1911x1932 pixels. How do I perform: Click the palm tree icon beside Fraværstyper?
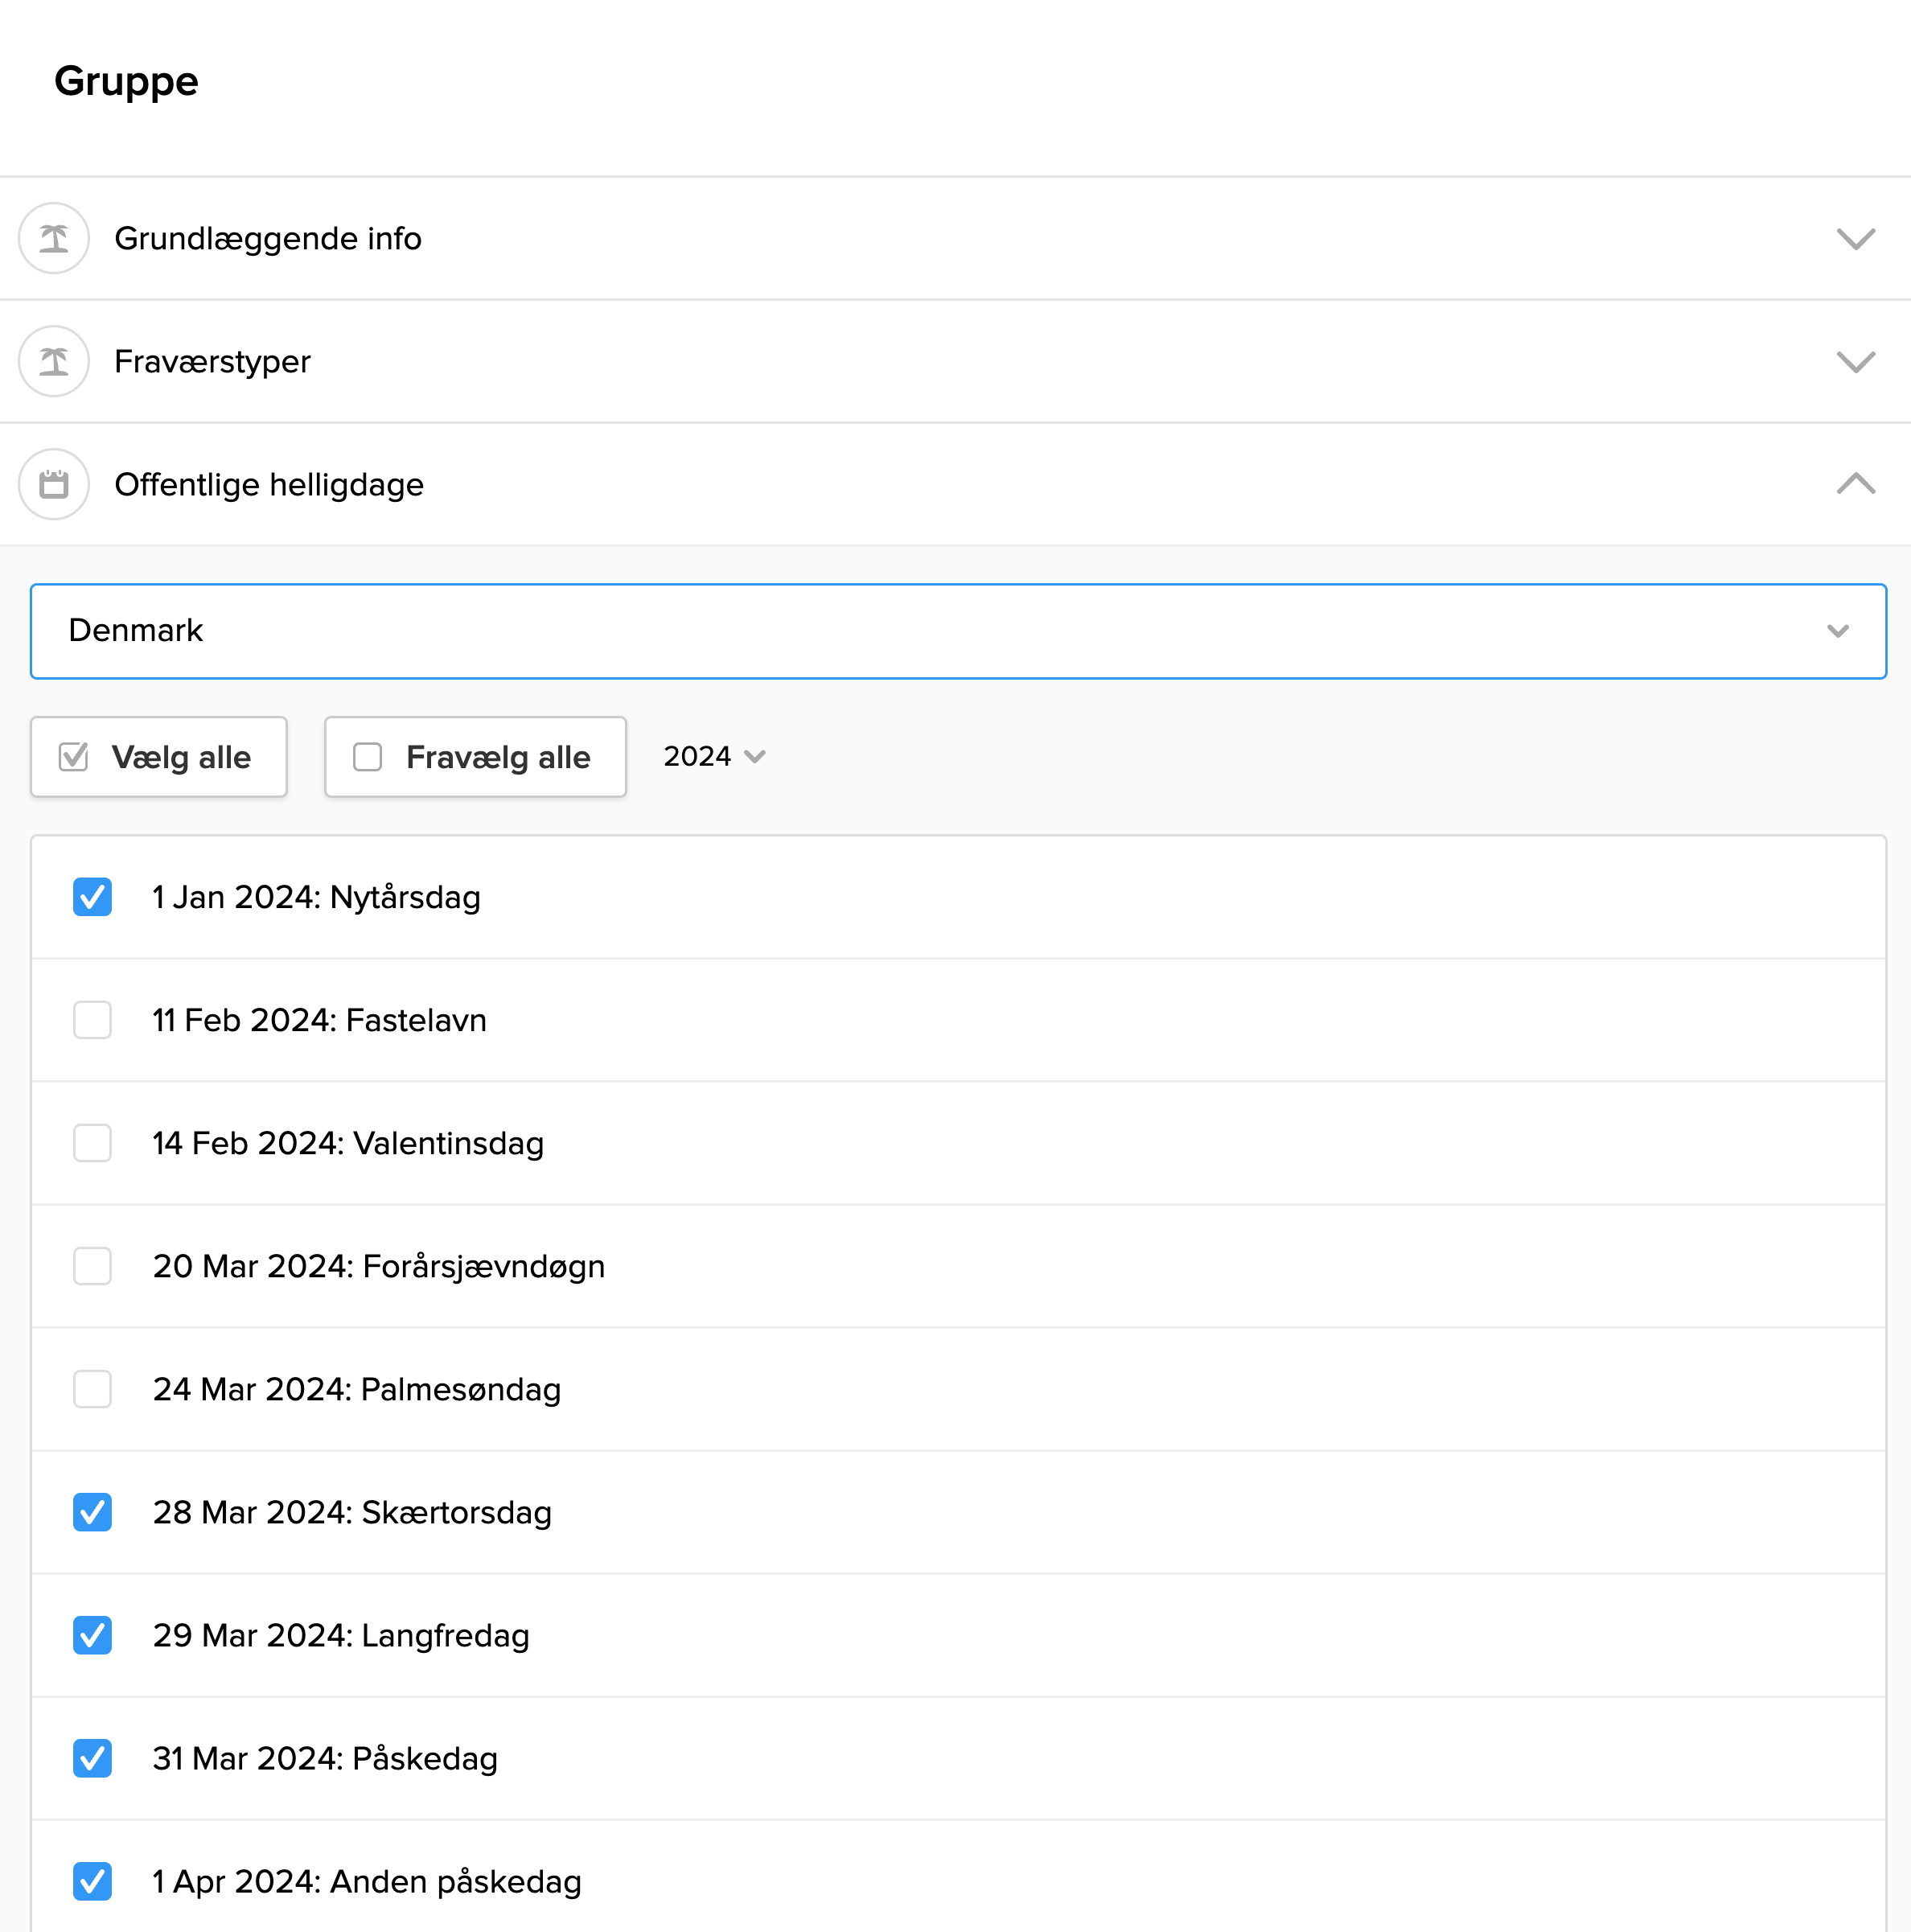coord(54,361)
